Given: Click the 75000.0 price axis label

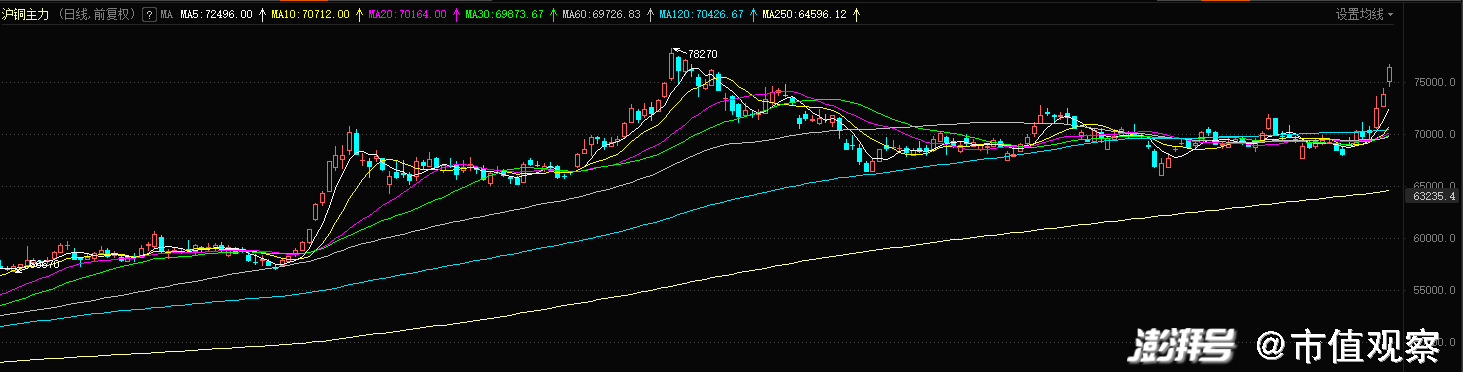Looking at the screenshot, I should point(1435,83).
